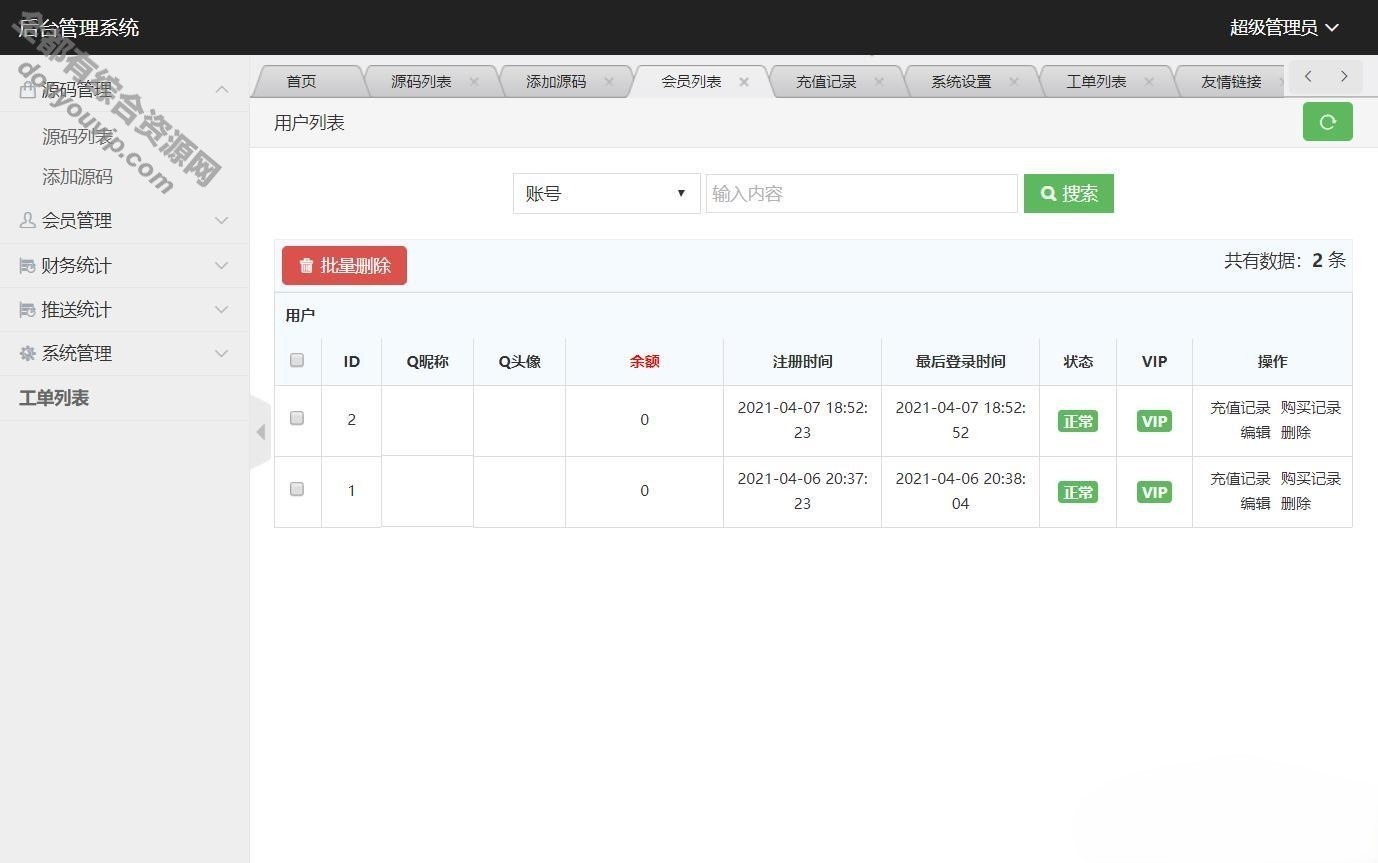Close the 添加源码 tab
Viewport: 1378px width, 863px height.
(x=609, y=82)
